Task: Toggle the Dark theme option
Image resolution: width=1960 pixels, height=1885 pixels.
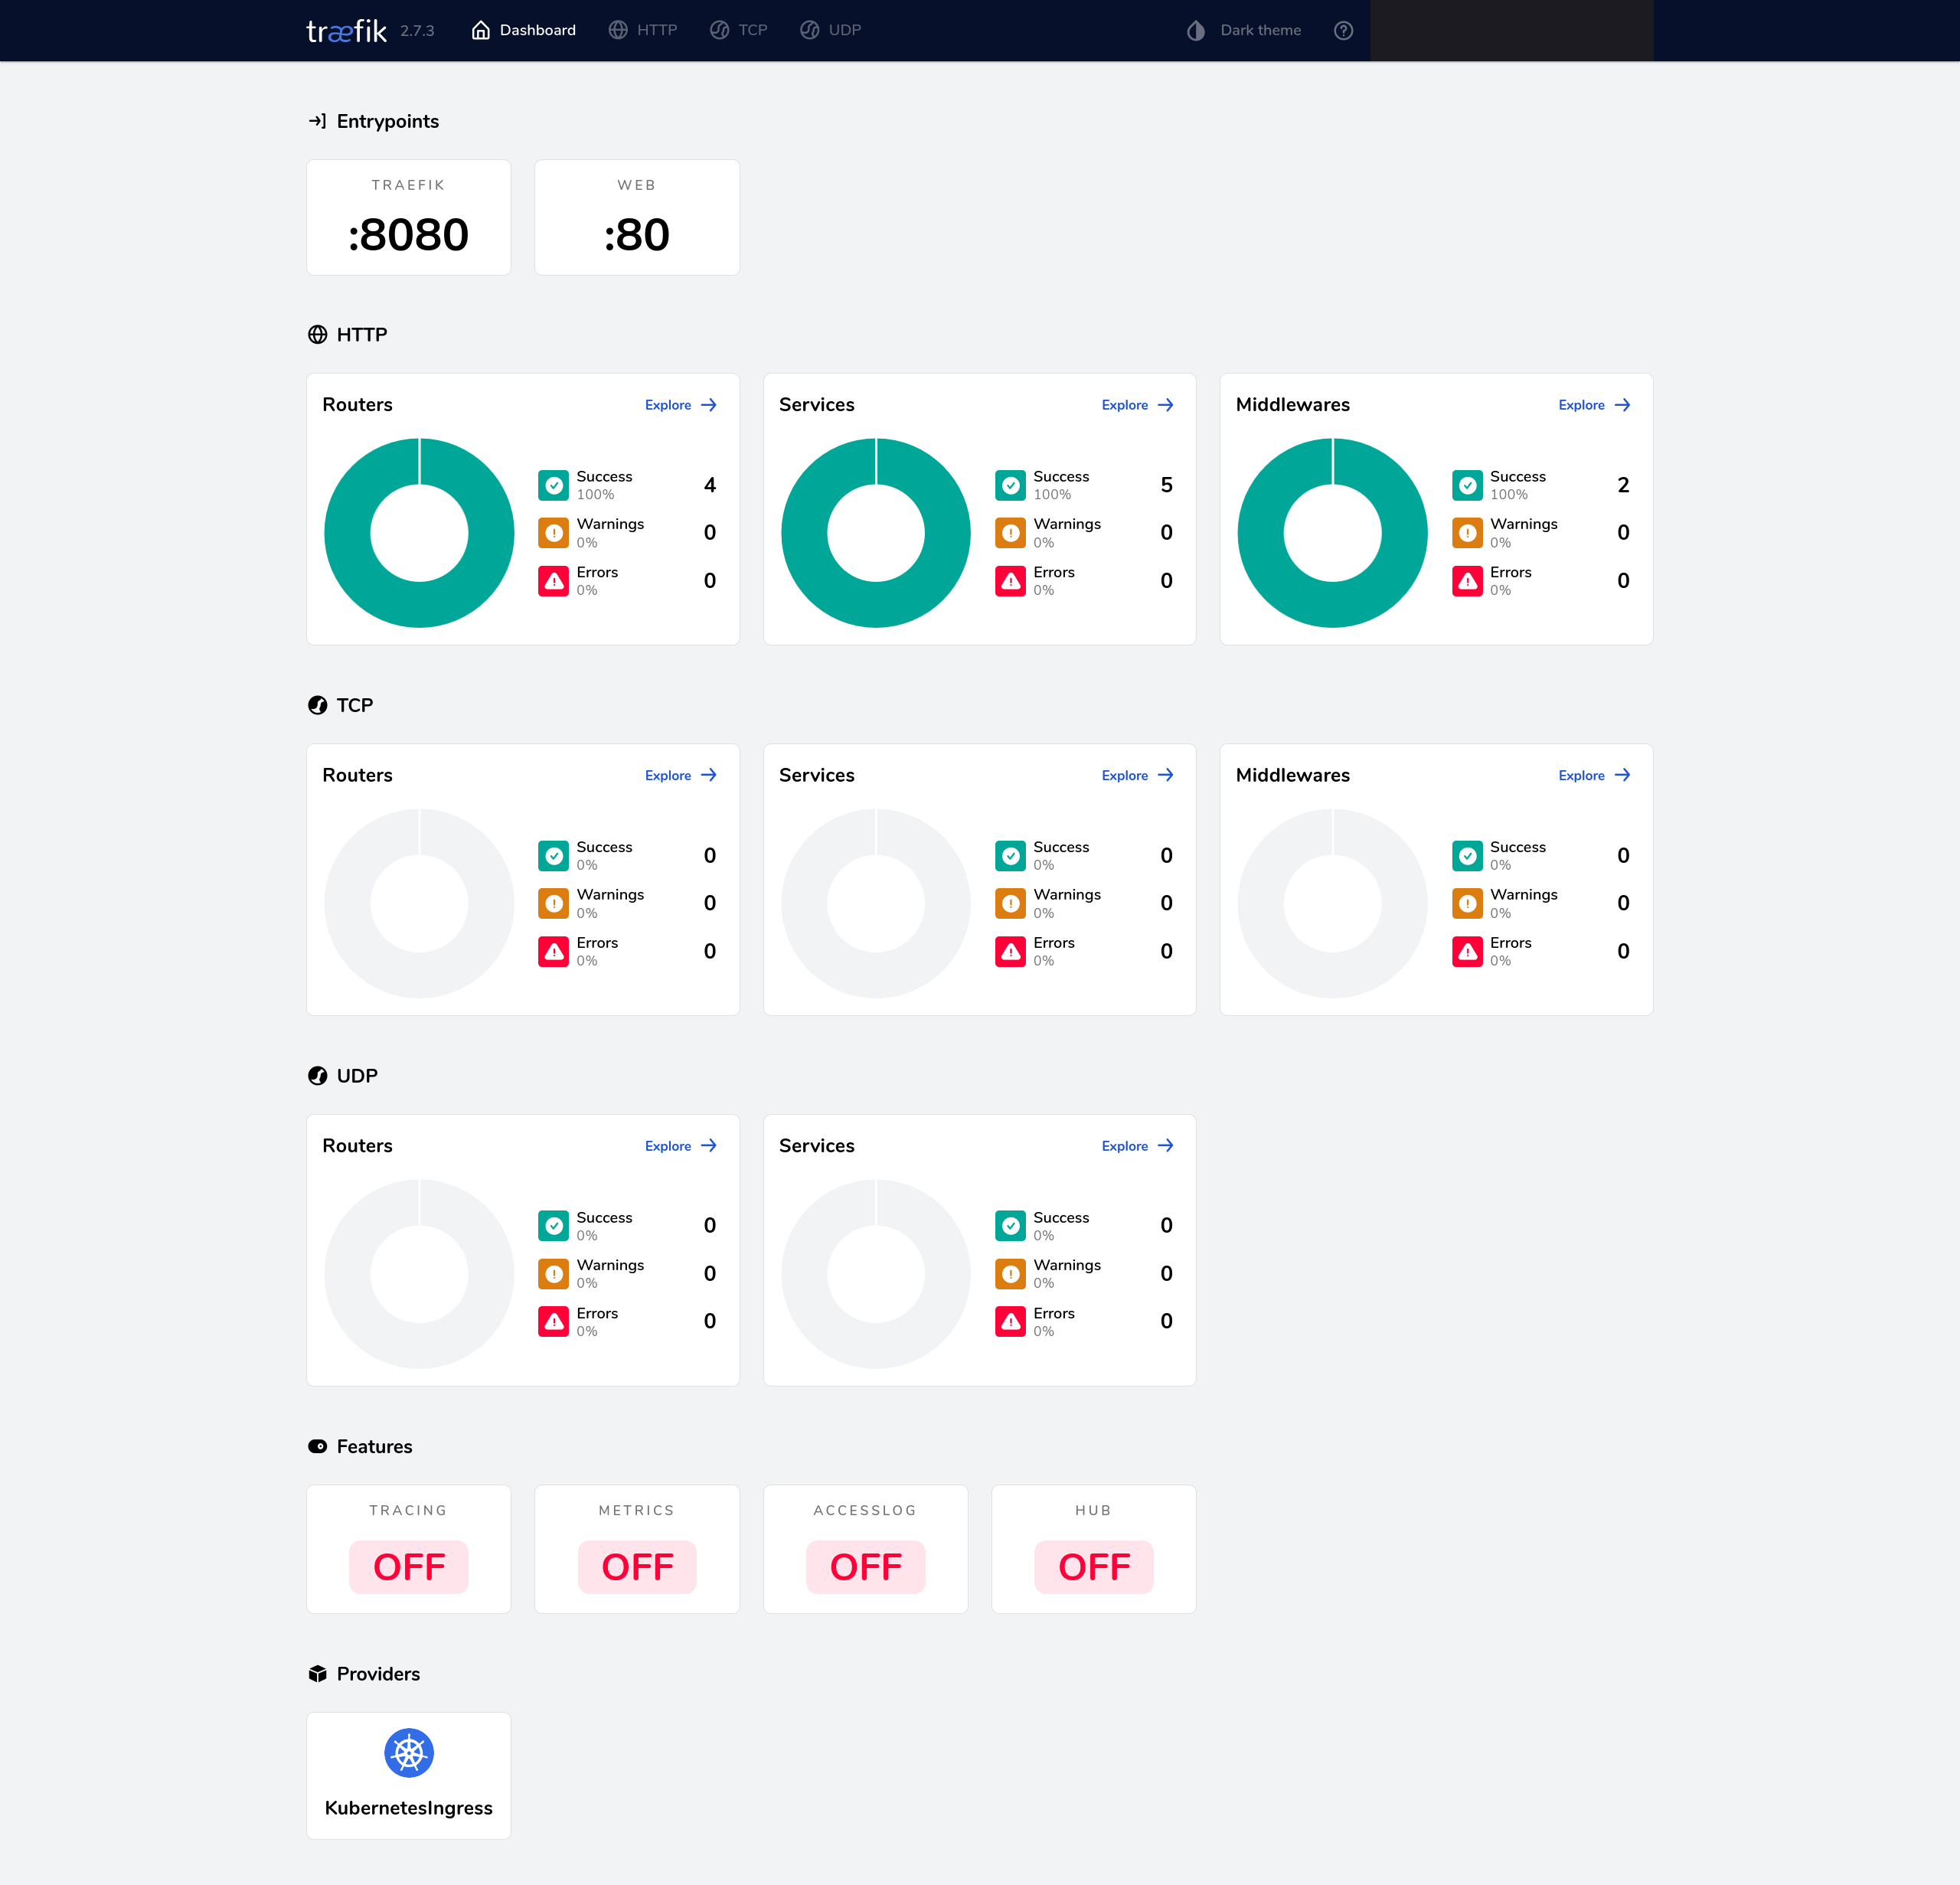Action: click(x=1244, y=30)
